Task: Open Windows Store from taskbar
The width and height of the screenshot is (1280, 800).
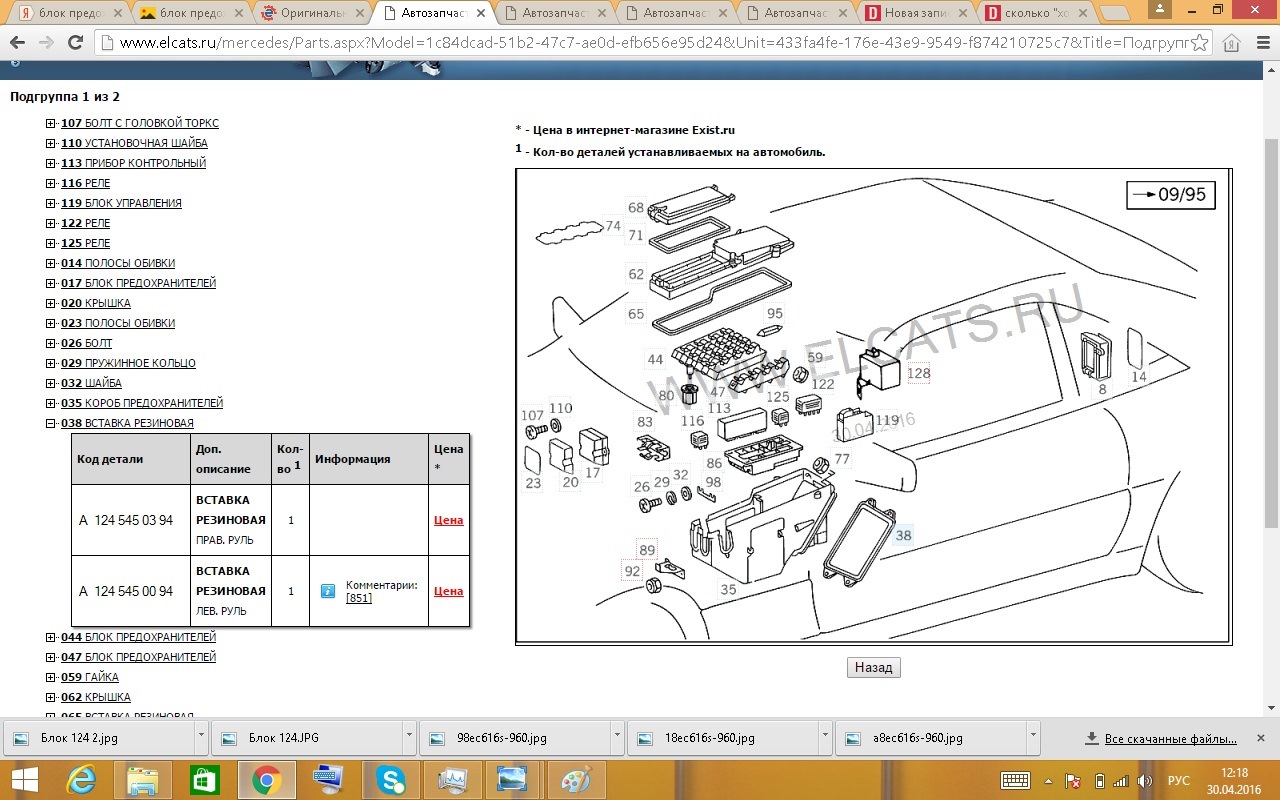Action: point(204,780)
